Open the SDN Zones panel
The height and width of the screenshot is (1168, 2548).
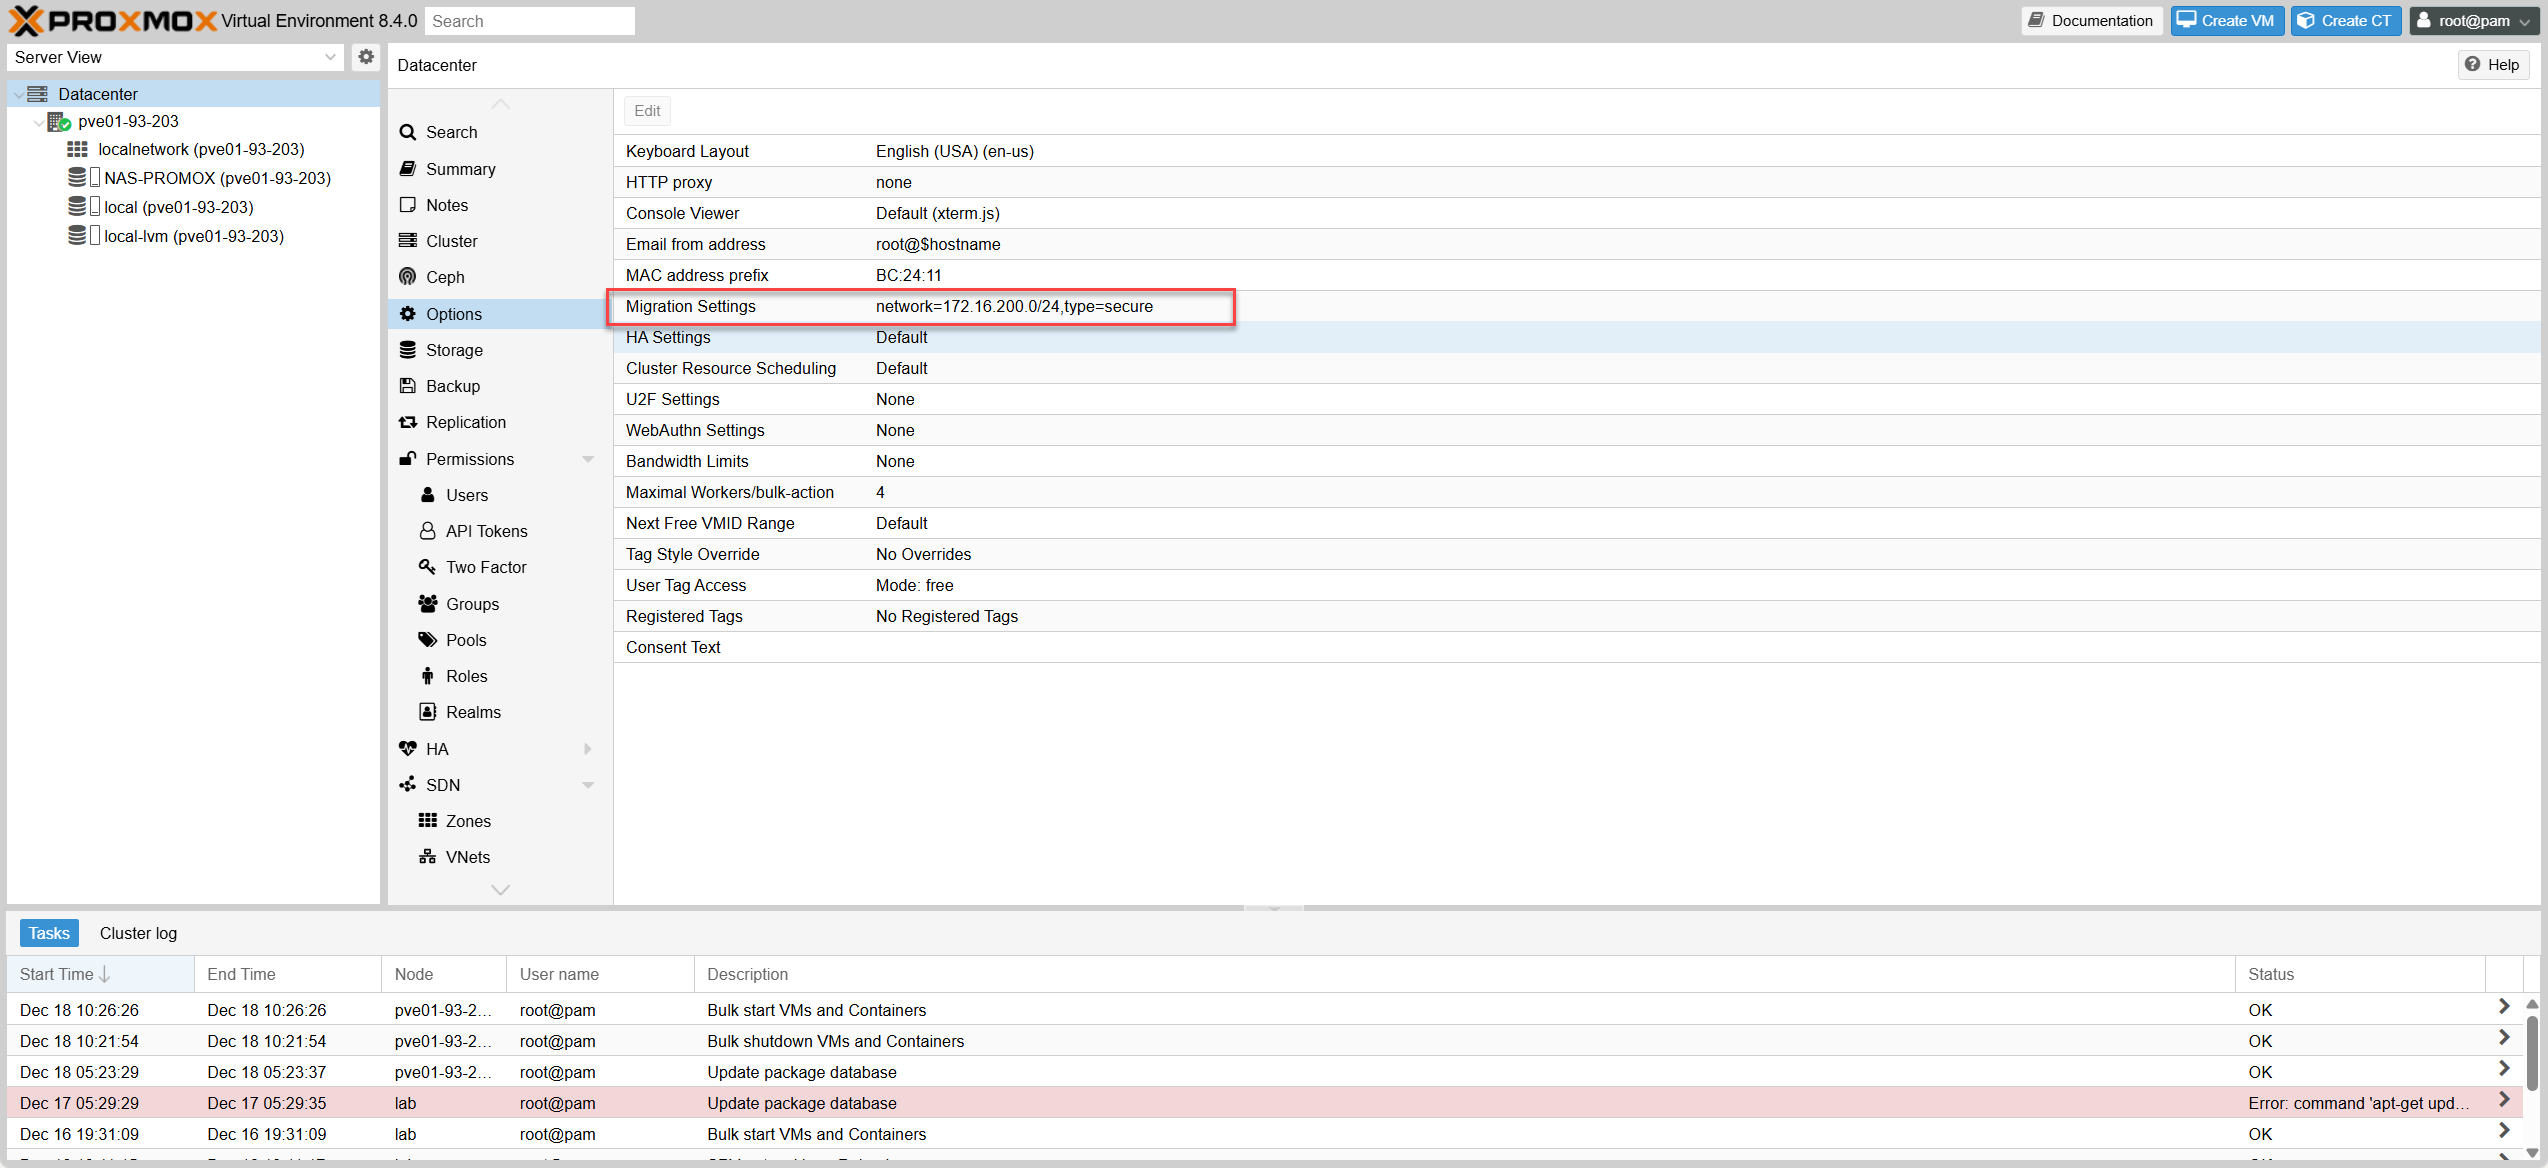coord(465,820)
